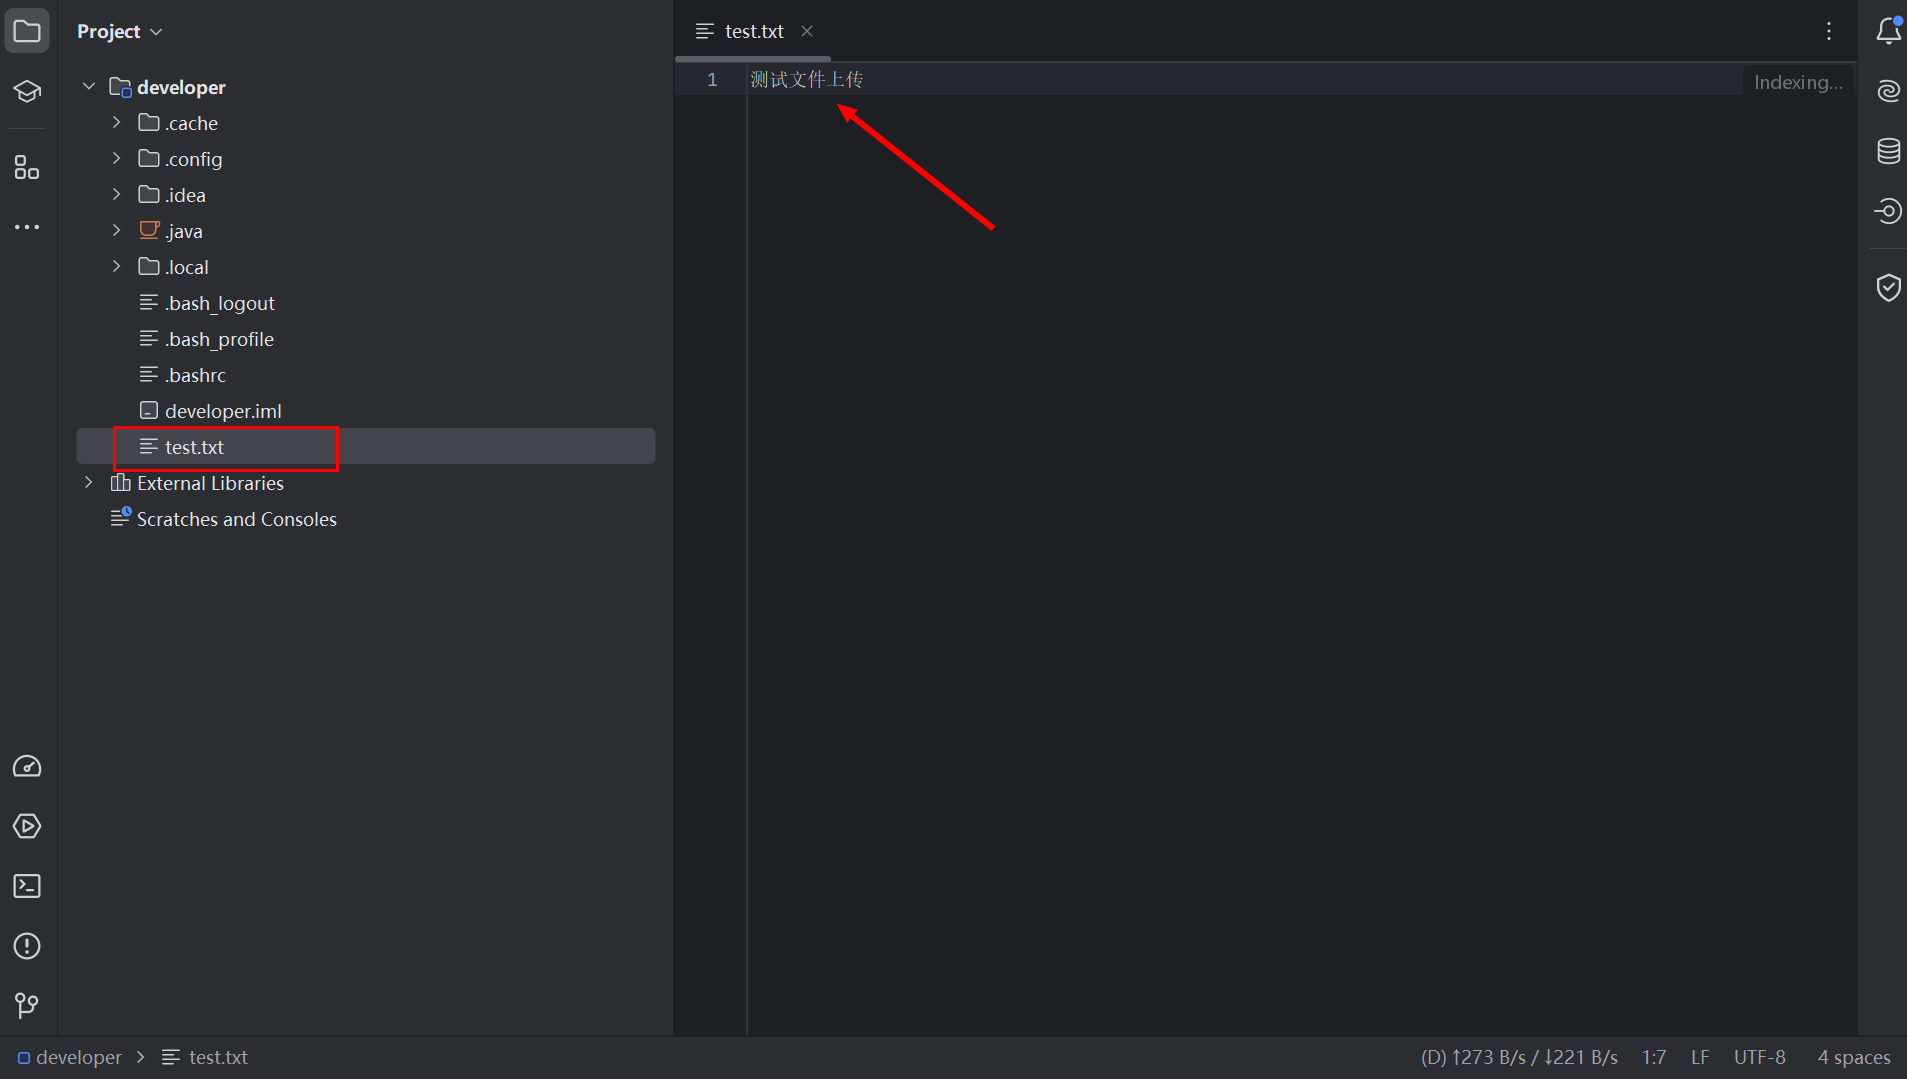Open the Problems tool window icon
Image resolution: width=1907 pixels, height=1079 pixels.
[x=27, y=946]
